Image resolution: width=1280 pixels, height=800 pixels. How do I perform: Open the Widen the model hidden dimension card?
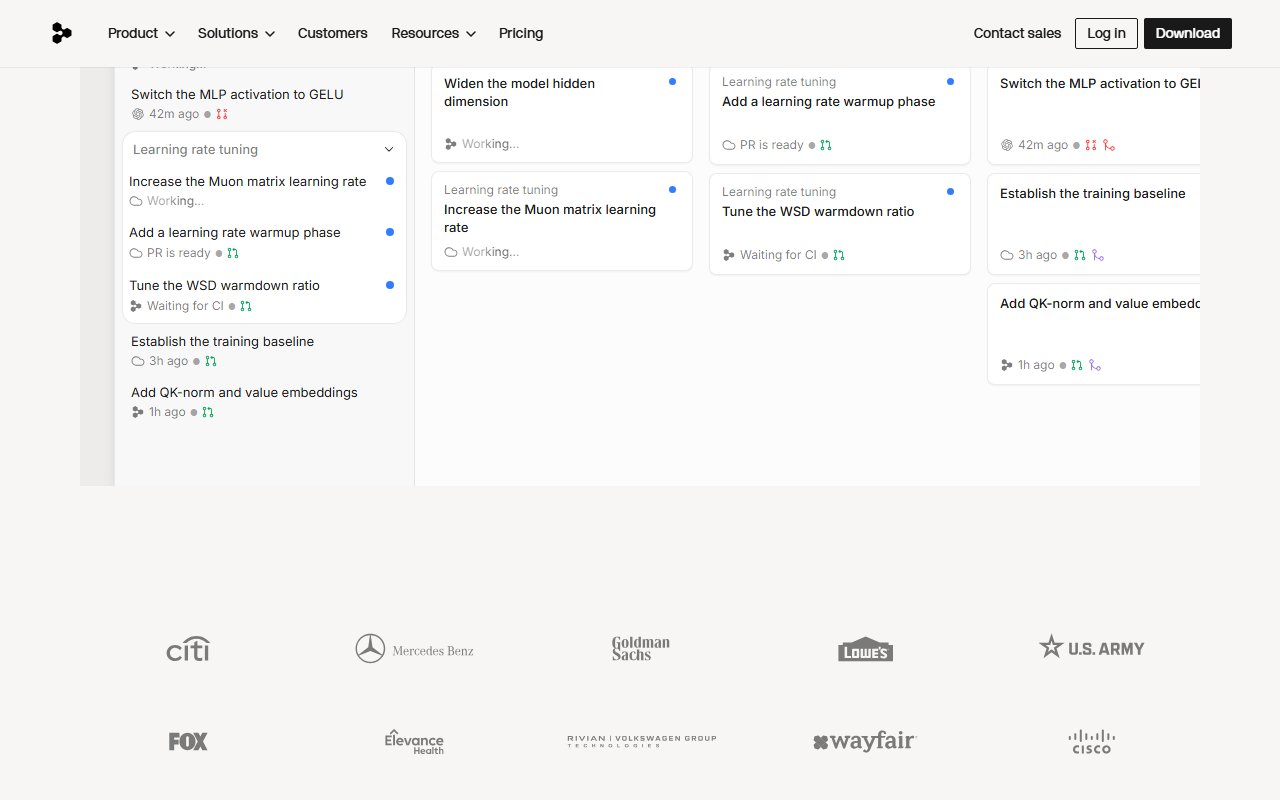[x=562, y=113]
